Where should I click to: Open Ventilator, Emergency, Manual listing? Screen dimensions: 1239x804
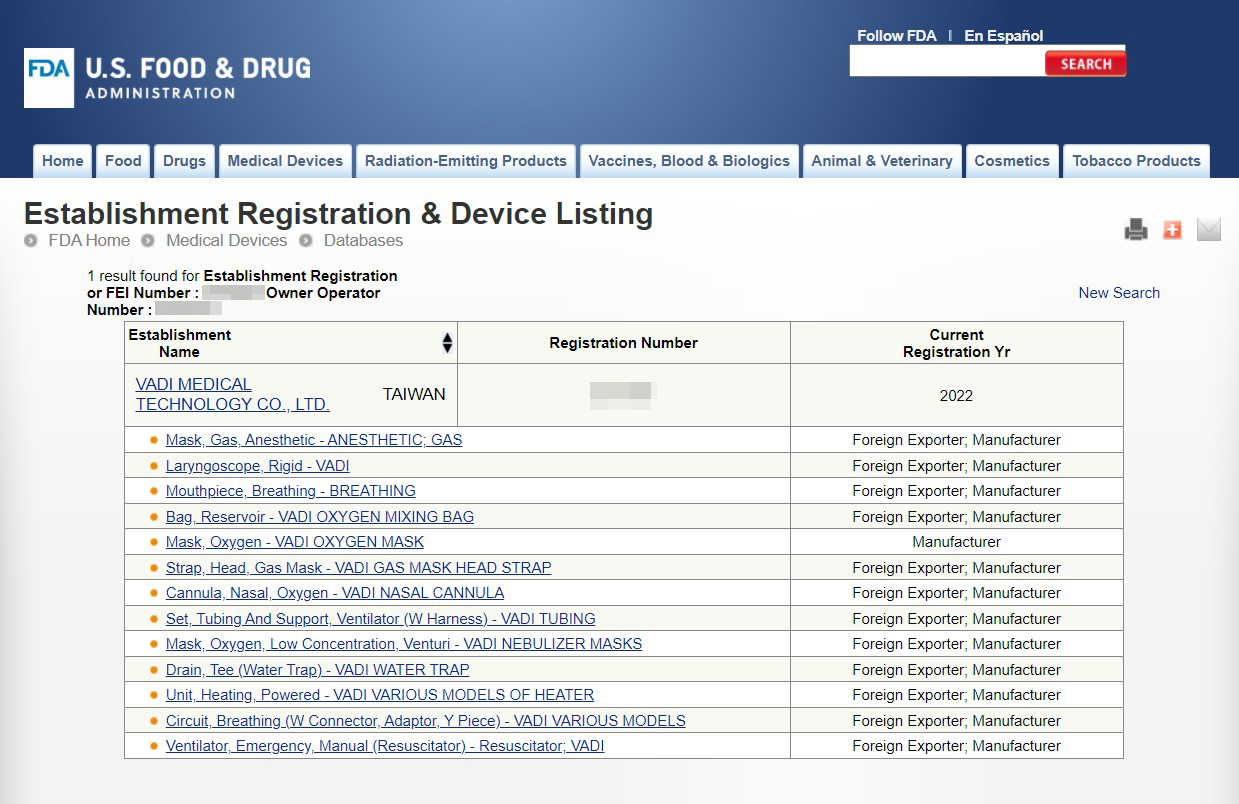click(x=385, y=746)
